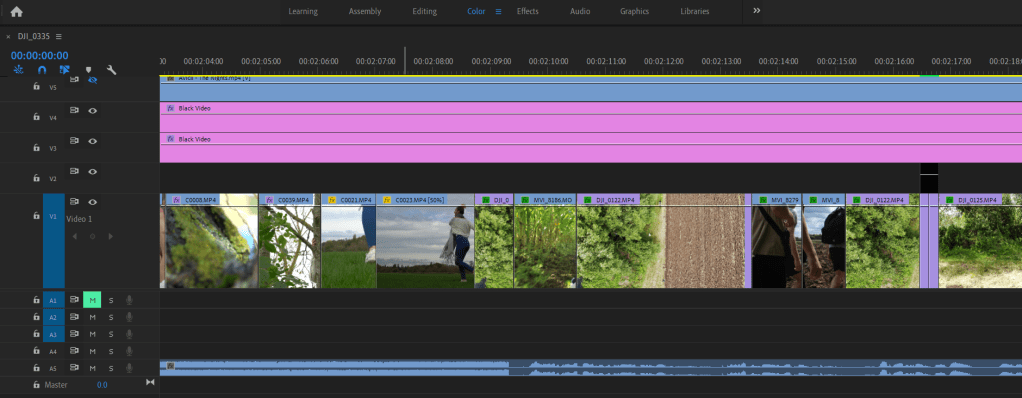1022x398 pixels.
Task: Switch to Effects workspace
Action: pyautogui.click(x=528, y=11)
